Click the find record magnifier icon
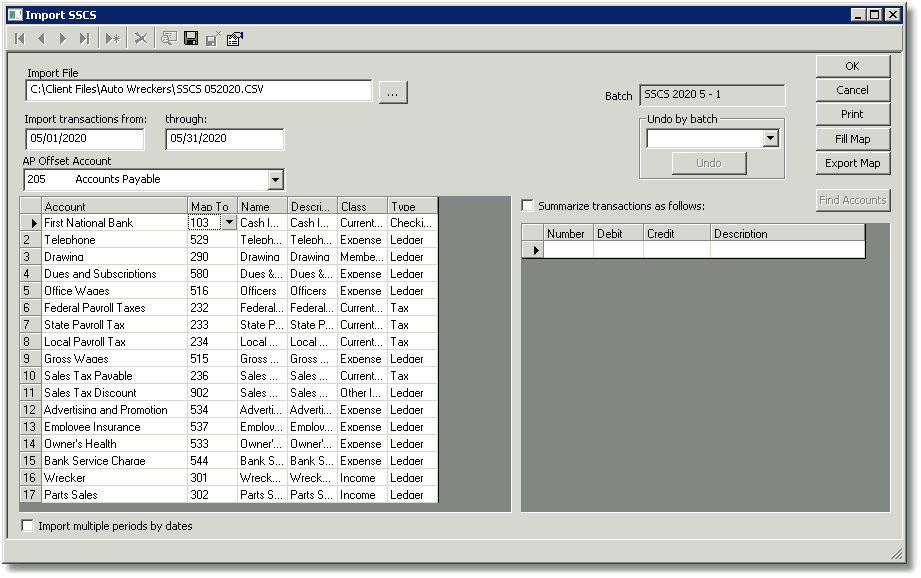The height and width of the screenshot is (578, 921). [169, 39]
